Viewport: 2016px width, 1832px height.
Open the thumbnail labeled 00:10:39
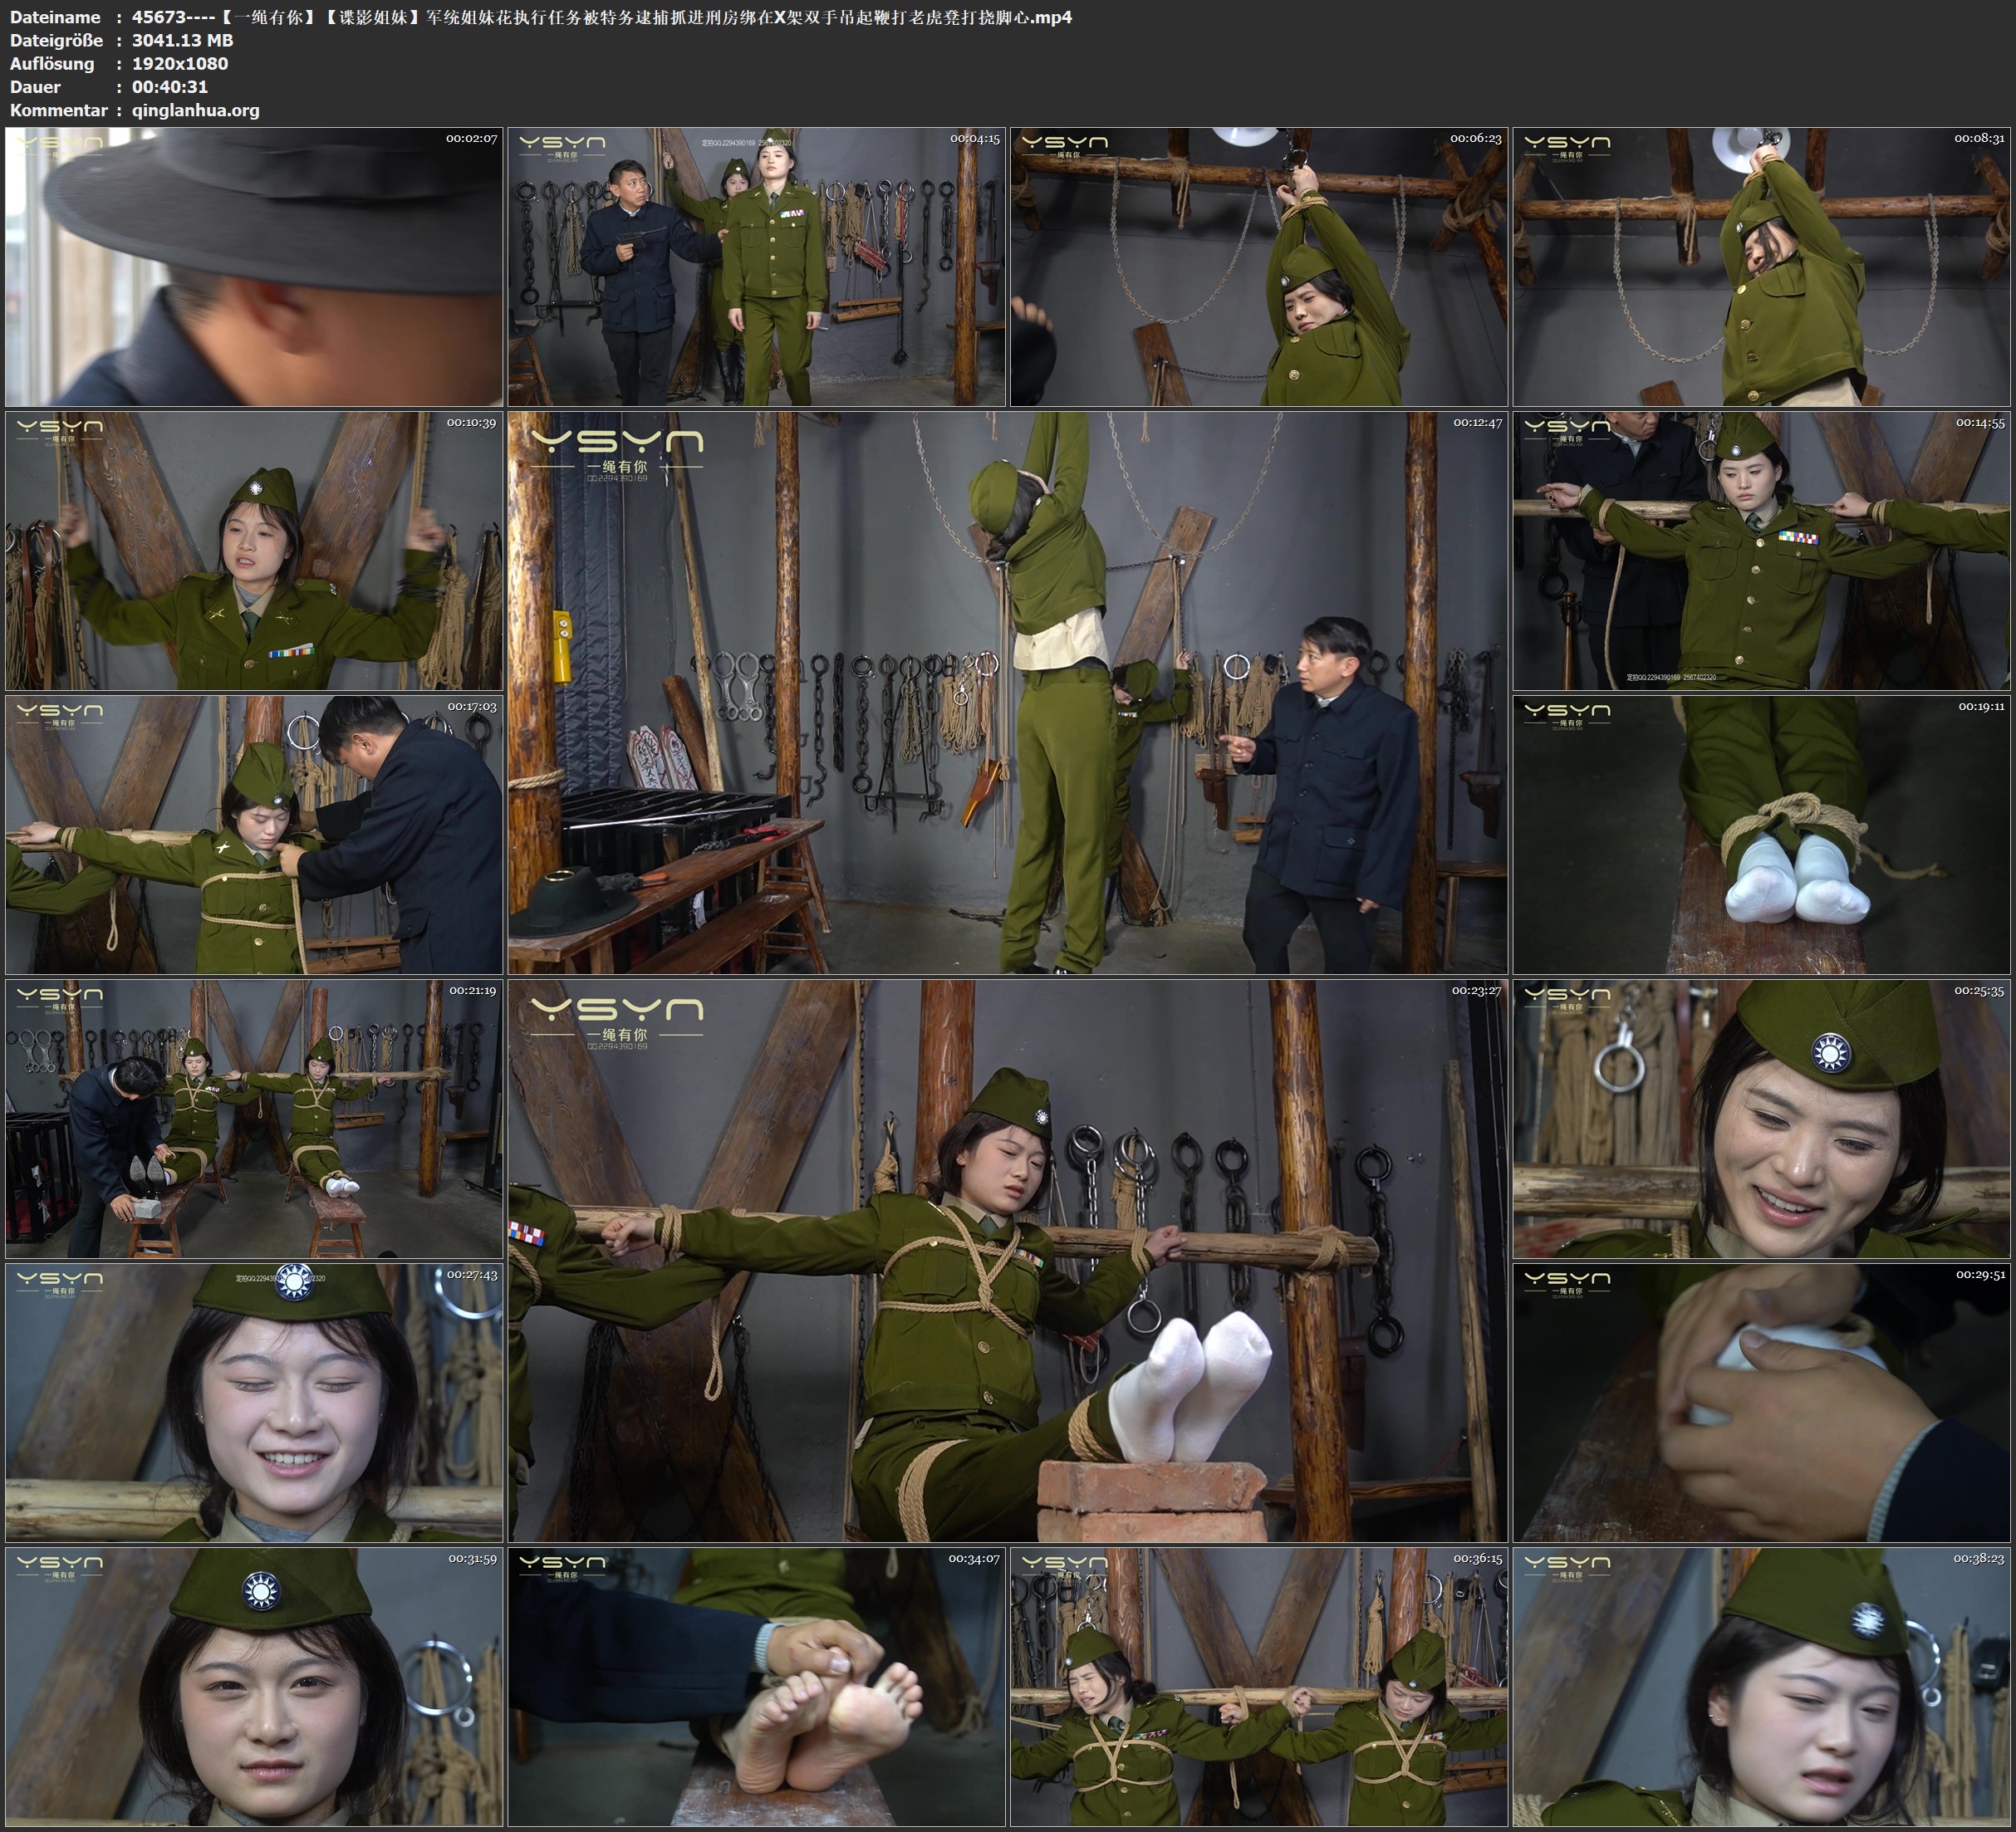[x=254, y=551]
